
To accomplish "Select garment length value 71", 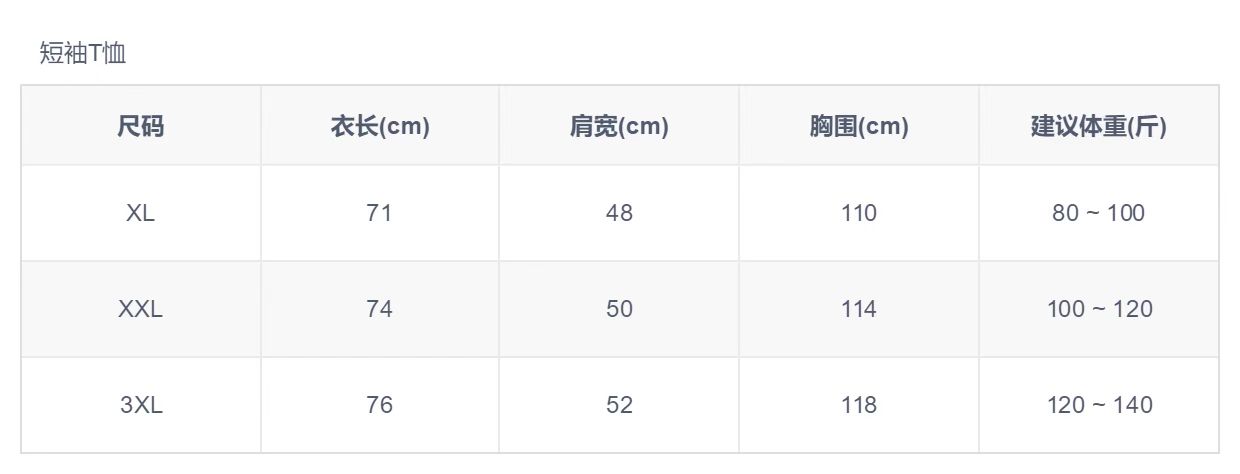I will (380, 213).
